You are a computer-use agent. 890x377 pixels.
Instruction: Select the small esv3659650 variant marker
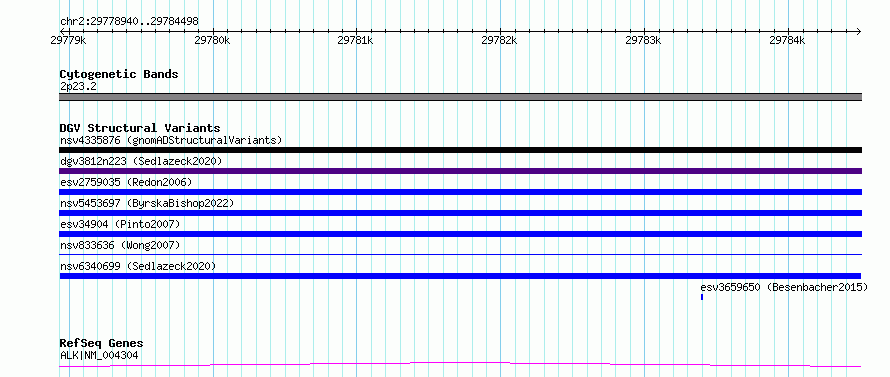point(702,297)
